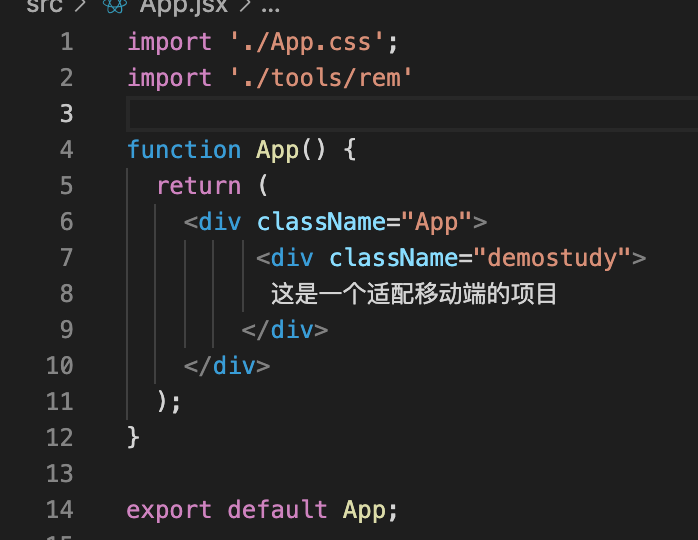
Task: Click the closing </div> on line 10
Action: pos(227,366)
